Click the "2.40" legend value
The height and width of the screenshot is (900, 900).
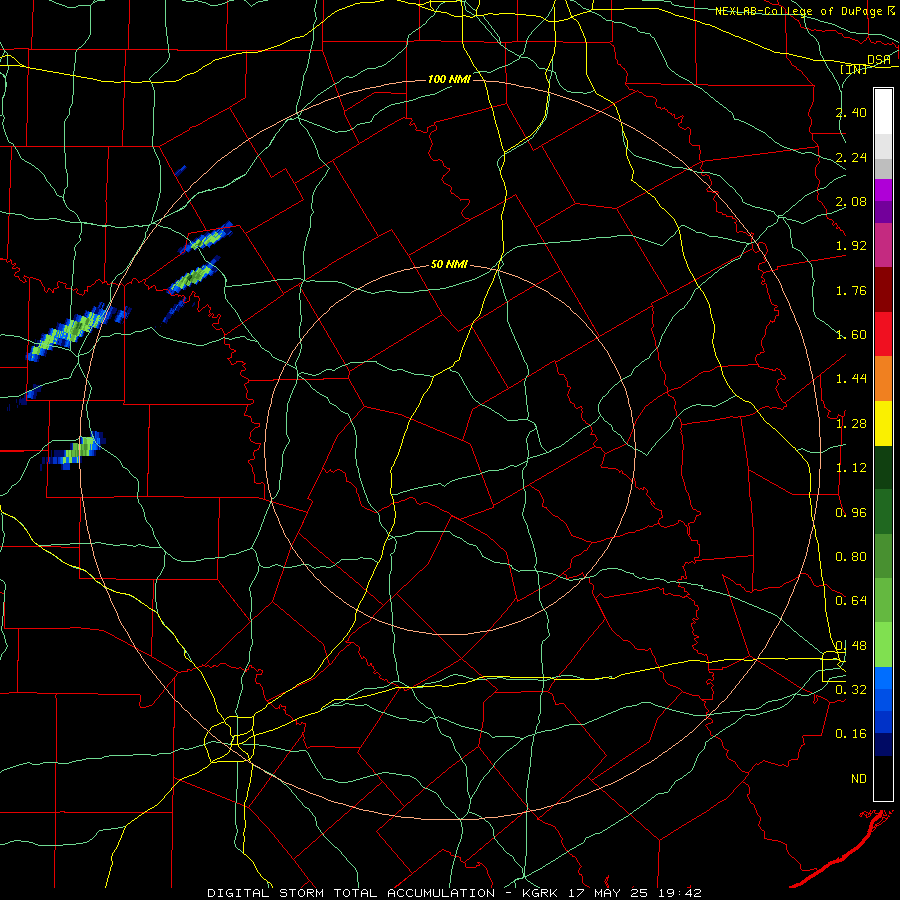click(851, 112)
